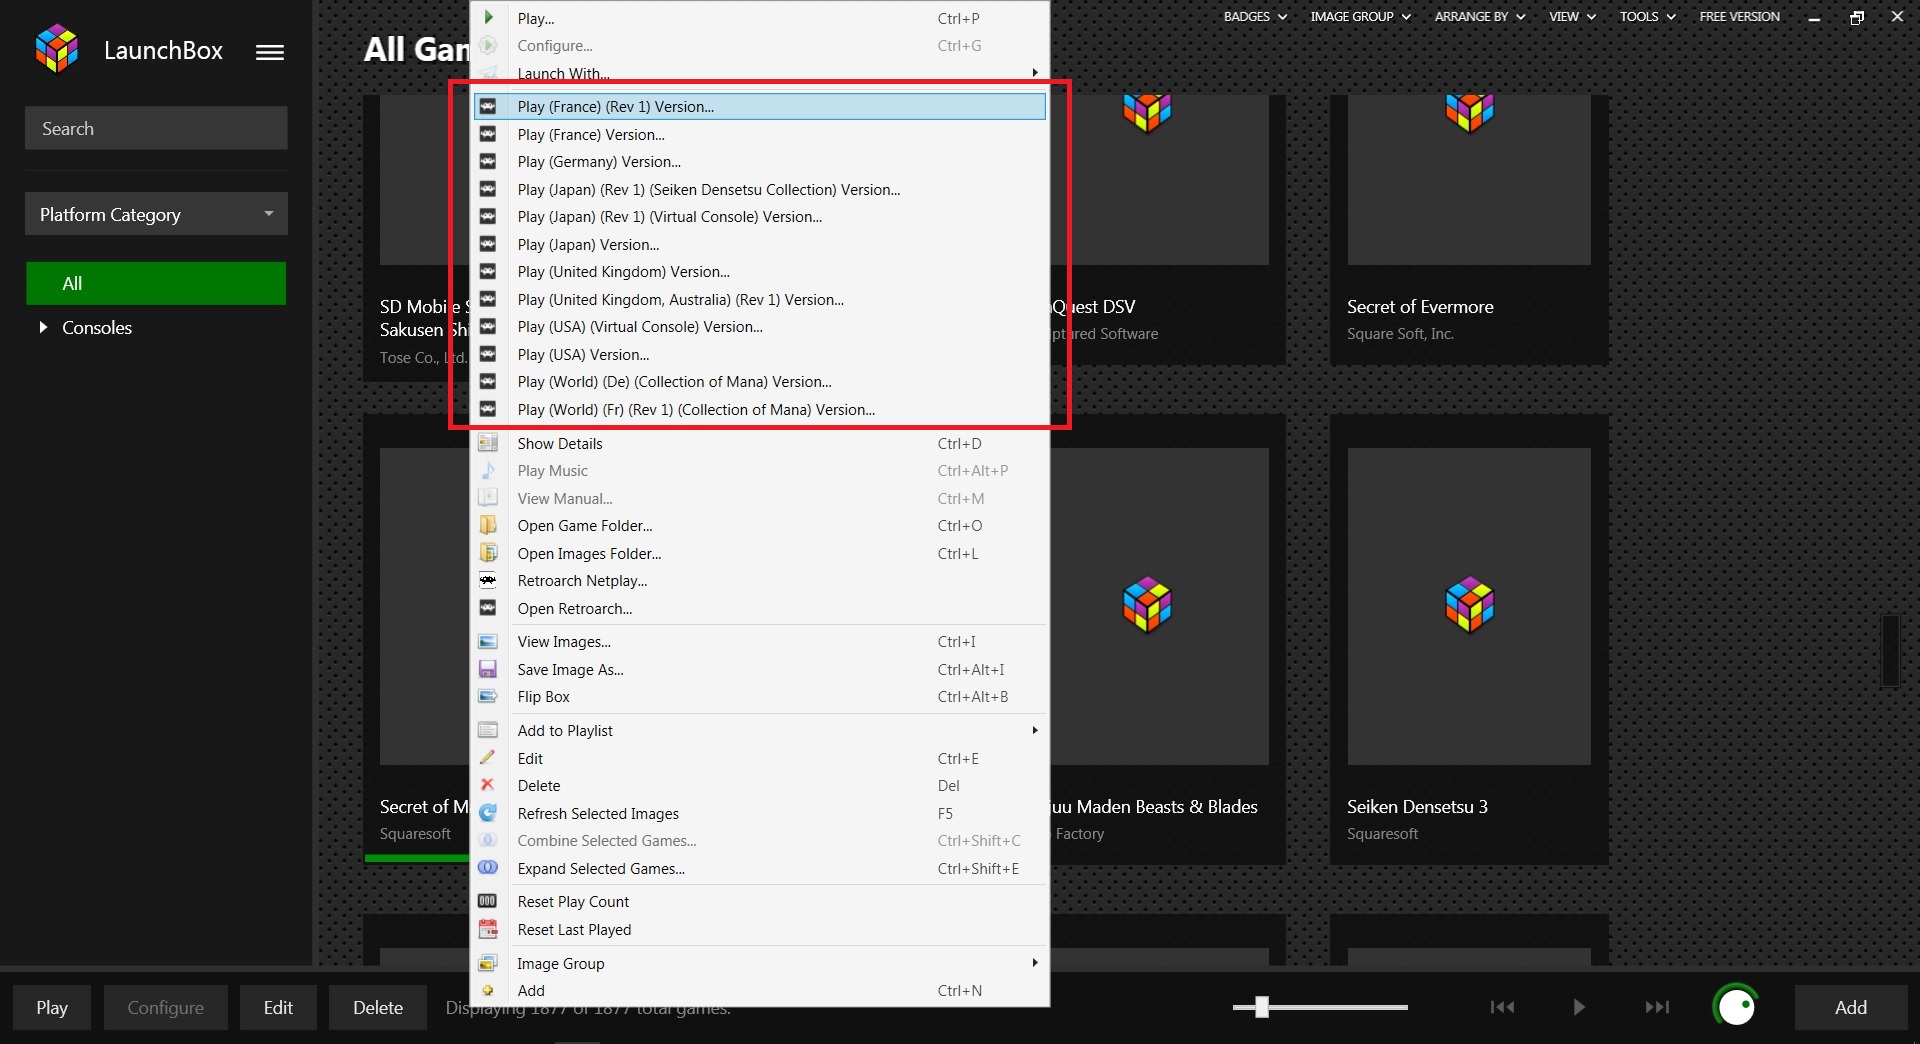
Task: Click the Add to Playlist list icon
Action: point(488,730)
